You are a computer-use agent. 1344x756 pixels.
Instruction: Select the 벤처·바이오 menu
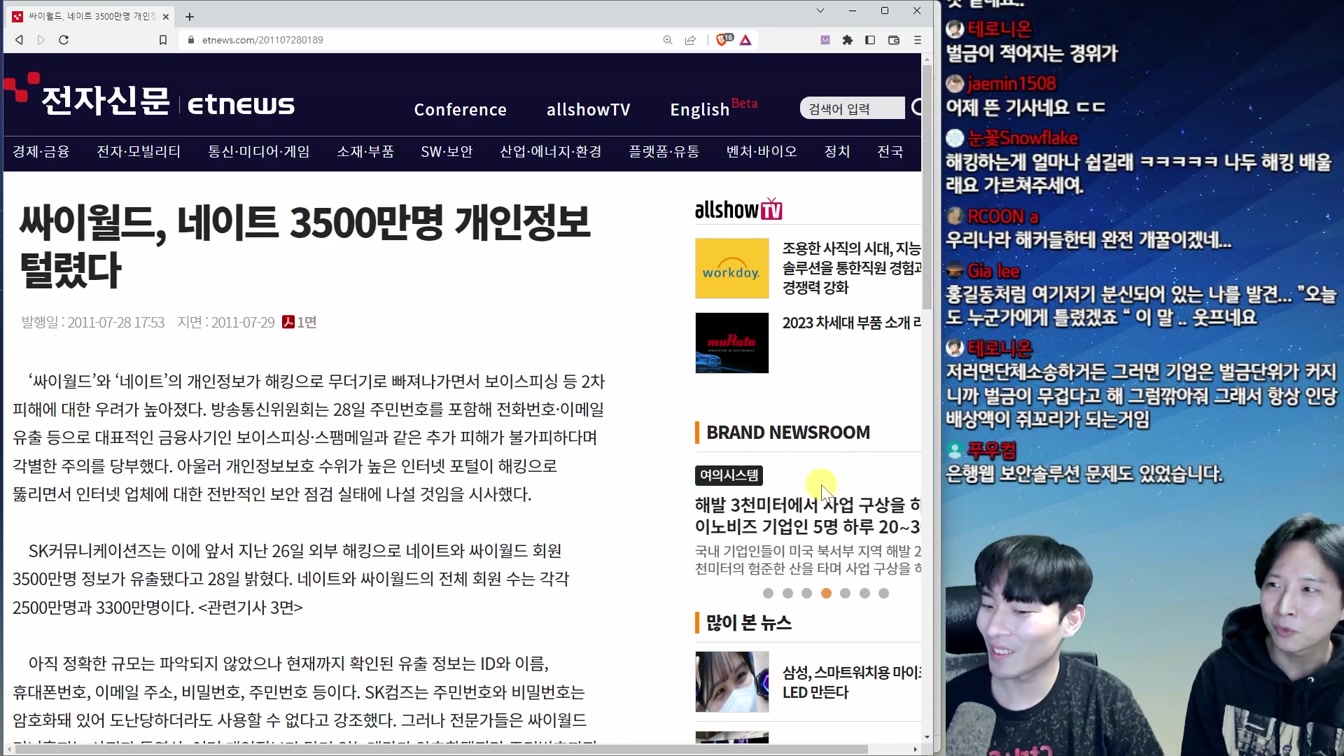tap(762, 152)
